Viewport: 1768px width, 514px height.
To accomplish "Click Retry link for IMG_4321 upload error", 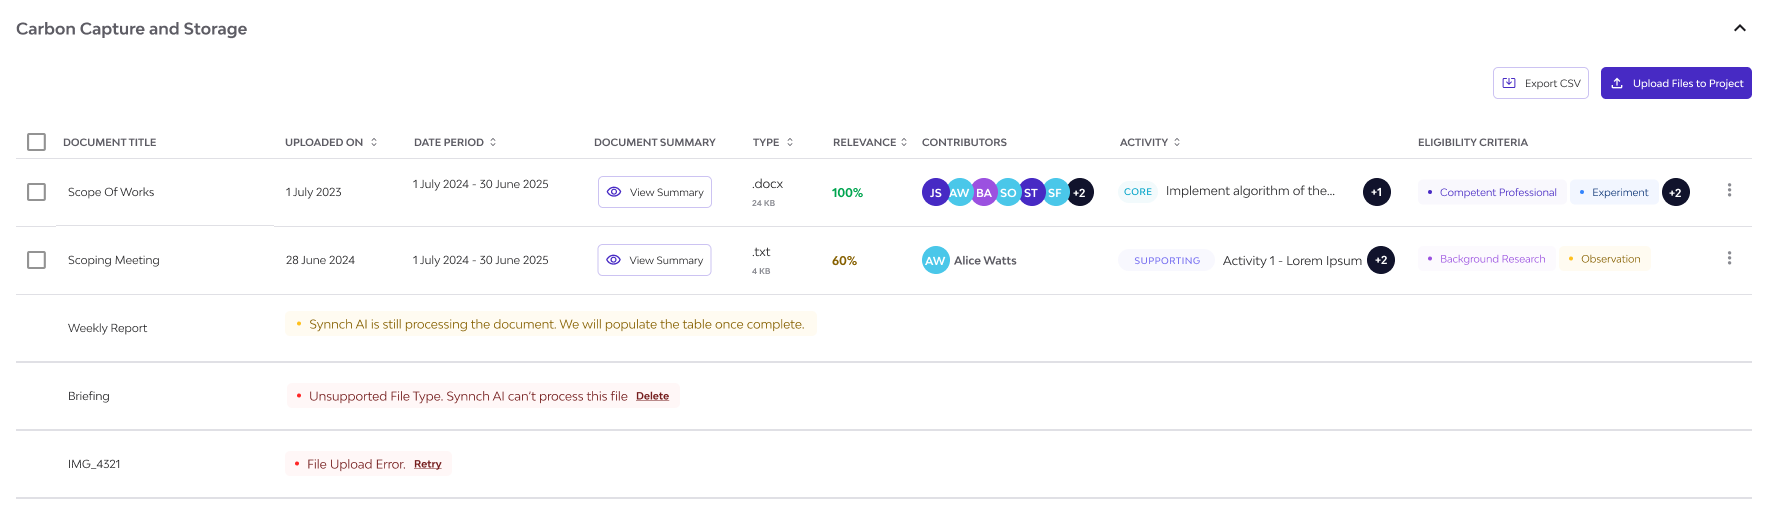I will point(428,464).
